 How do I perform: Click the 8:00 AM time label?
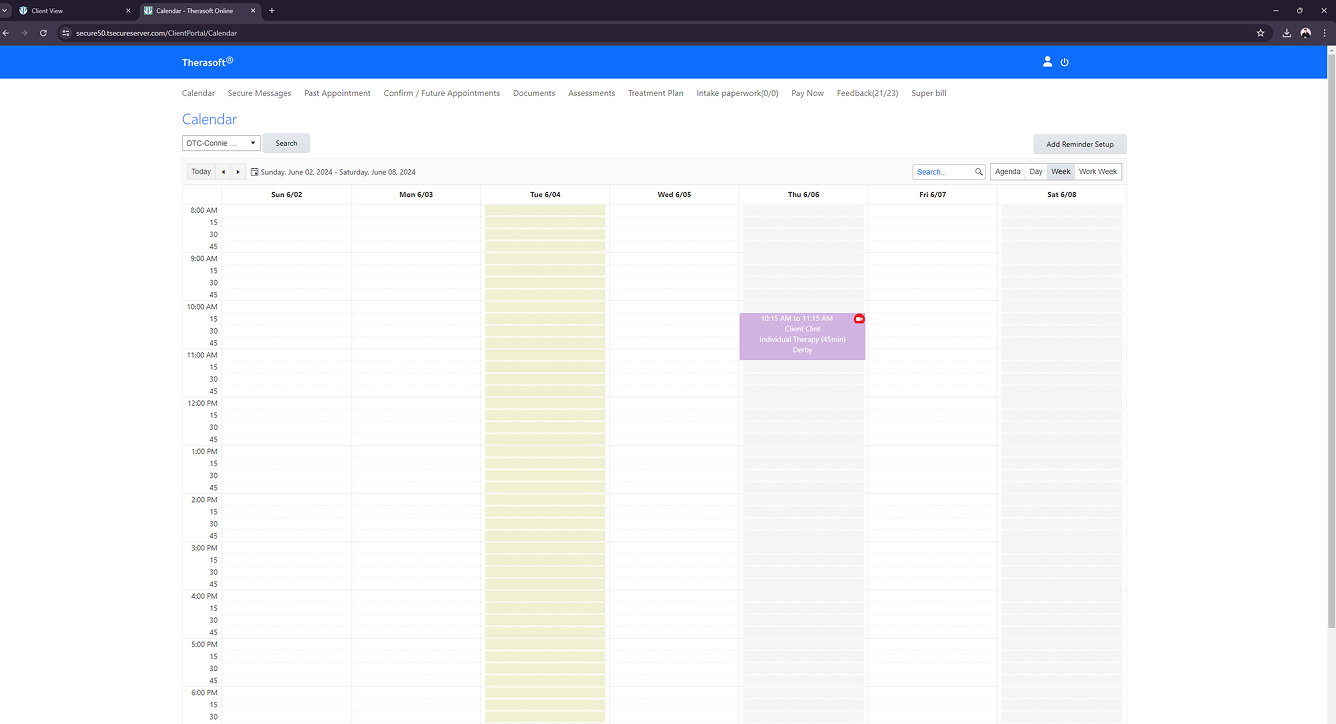pyautogui.click(x=203, y=210)
